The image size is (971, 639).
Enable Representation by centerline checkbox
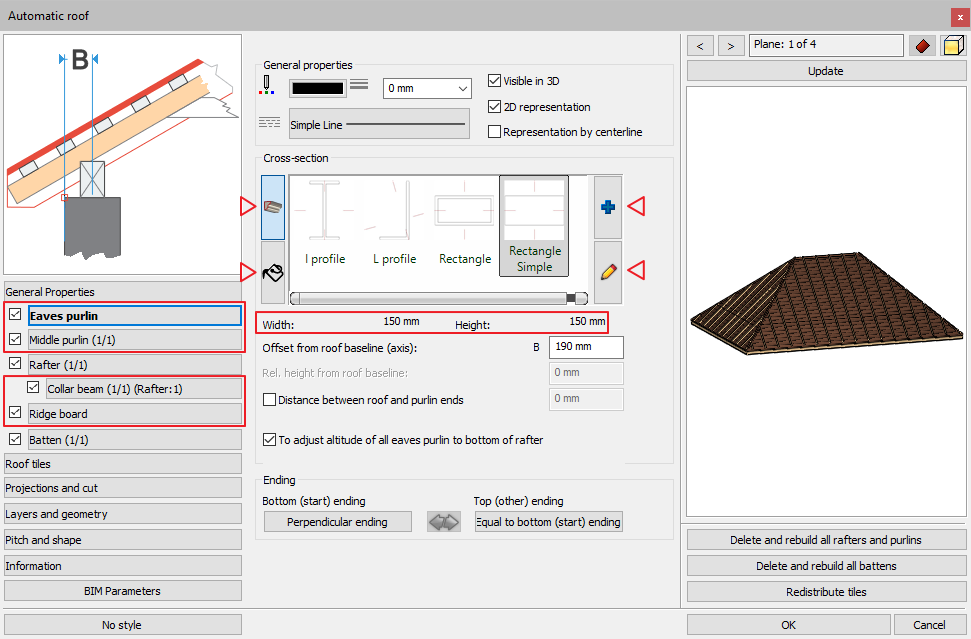pos(494,132)
